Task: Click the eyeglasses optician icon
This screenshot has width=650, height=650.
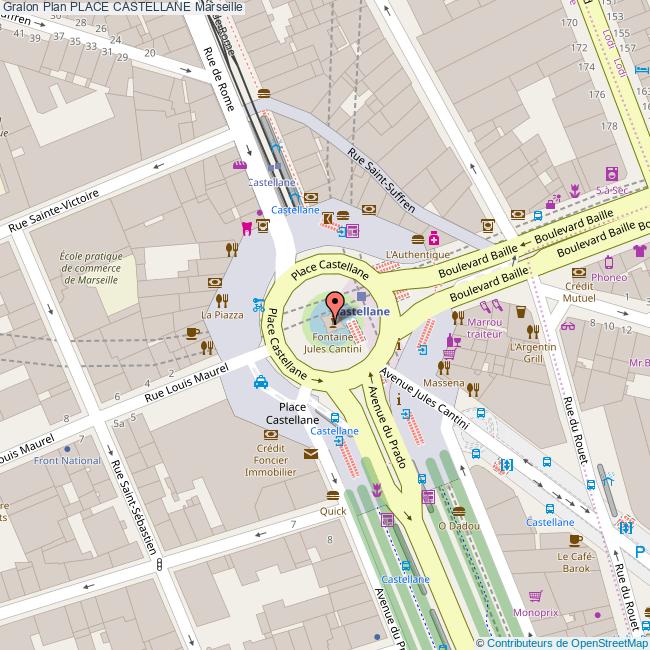Action: pyautogui.click(x=568, y=325)
